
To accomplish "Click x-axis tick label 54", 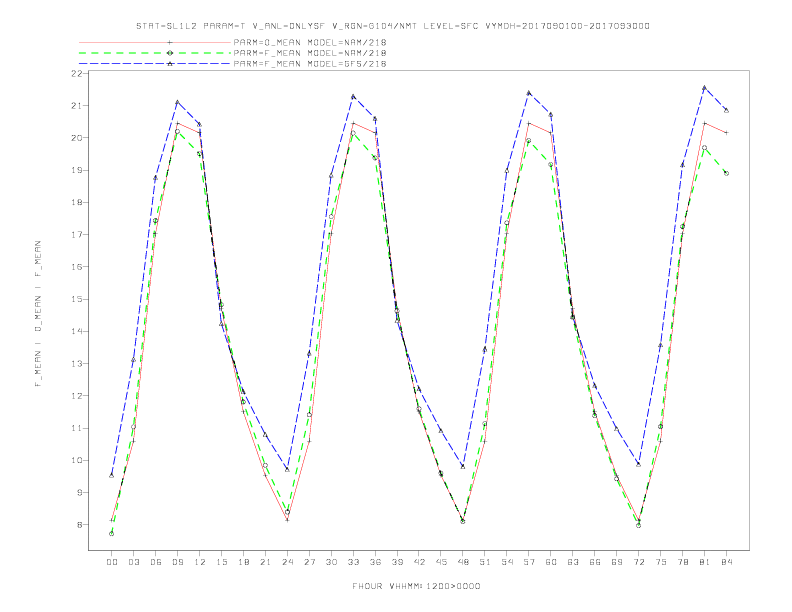I will pyautogui.click(x=507, y=562).
